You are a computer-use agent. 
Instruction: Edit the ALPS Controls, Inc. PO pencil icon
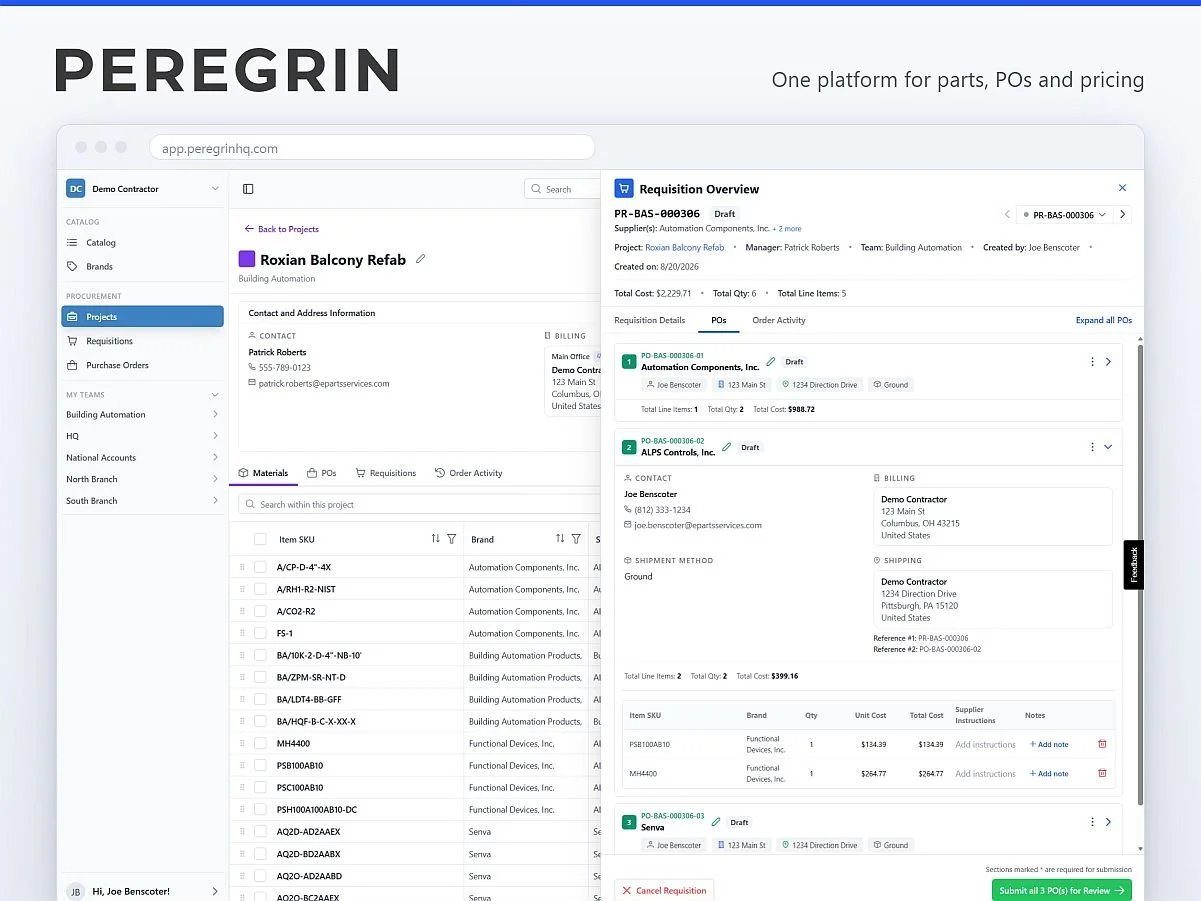point(727,447)
